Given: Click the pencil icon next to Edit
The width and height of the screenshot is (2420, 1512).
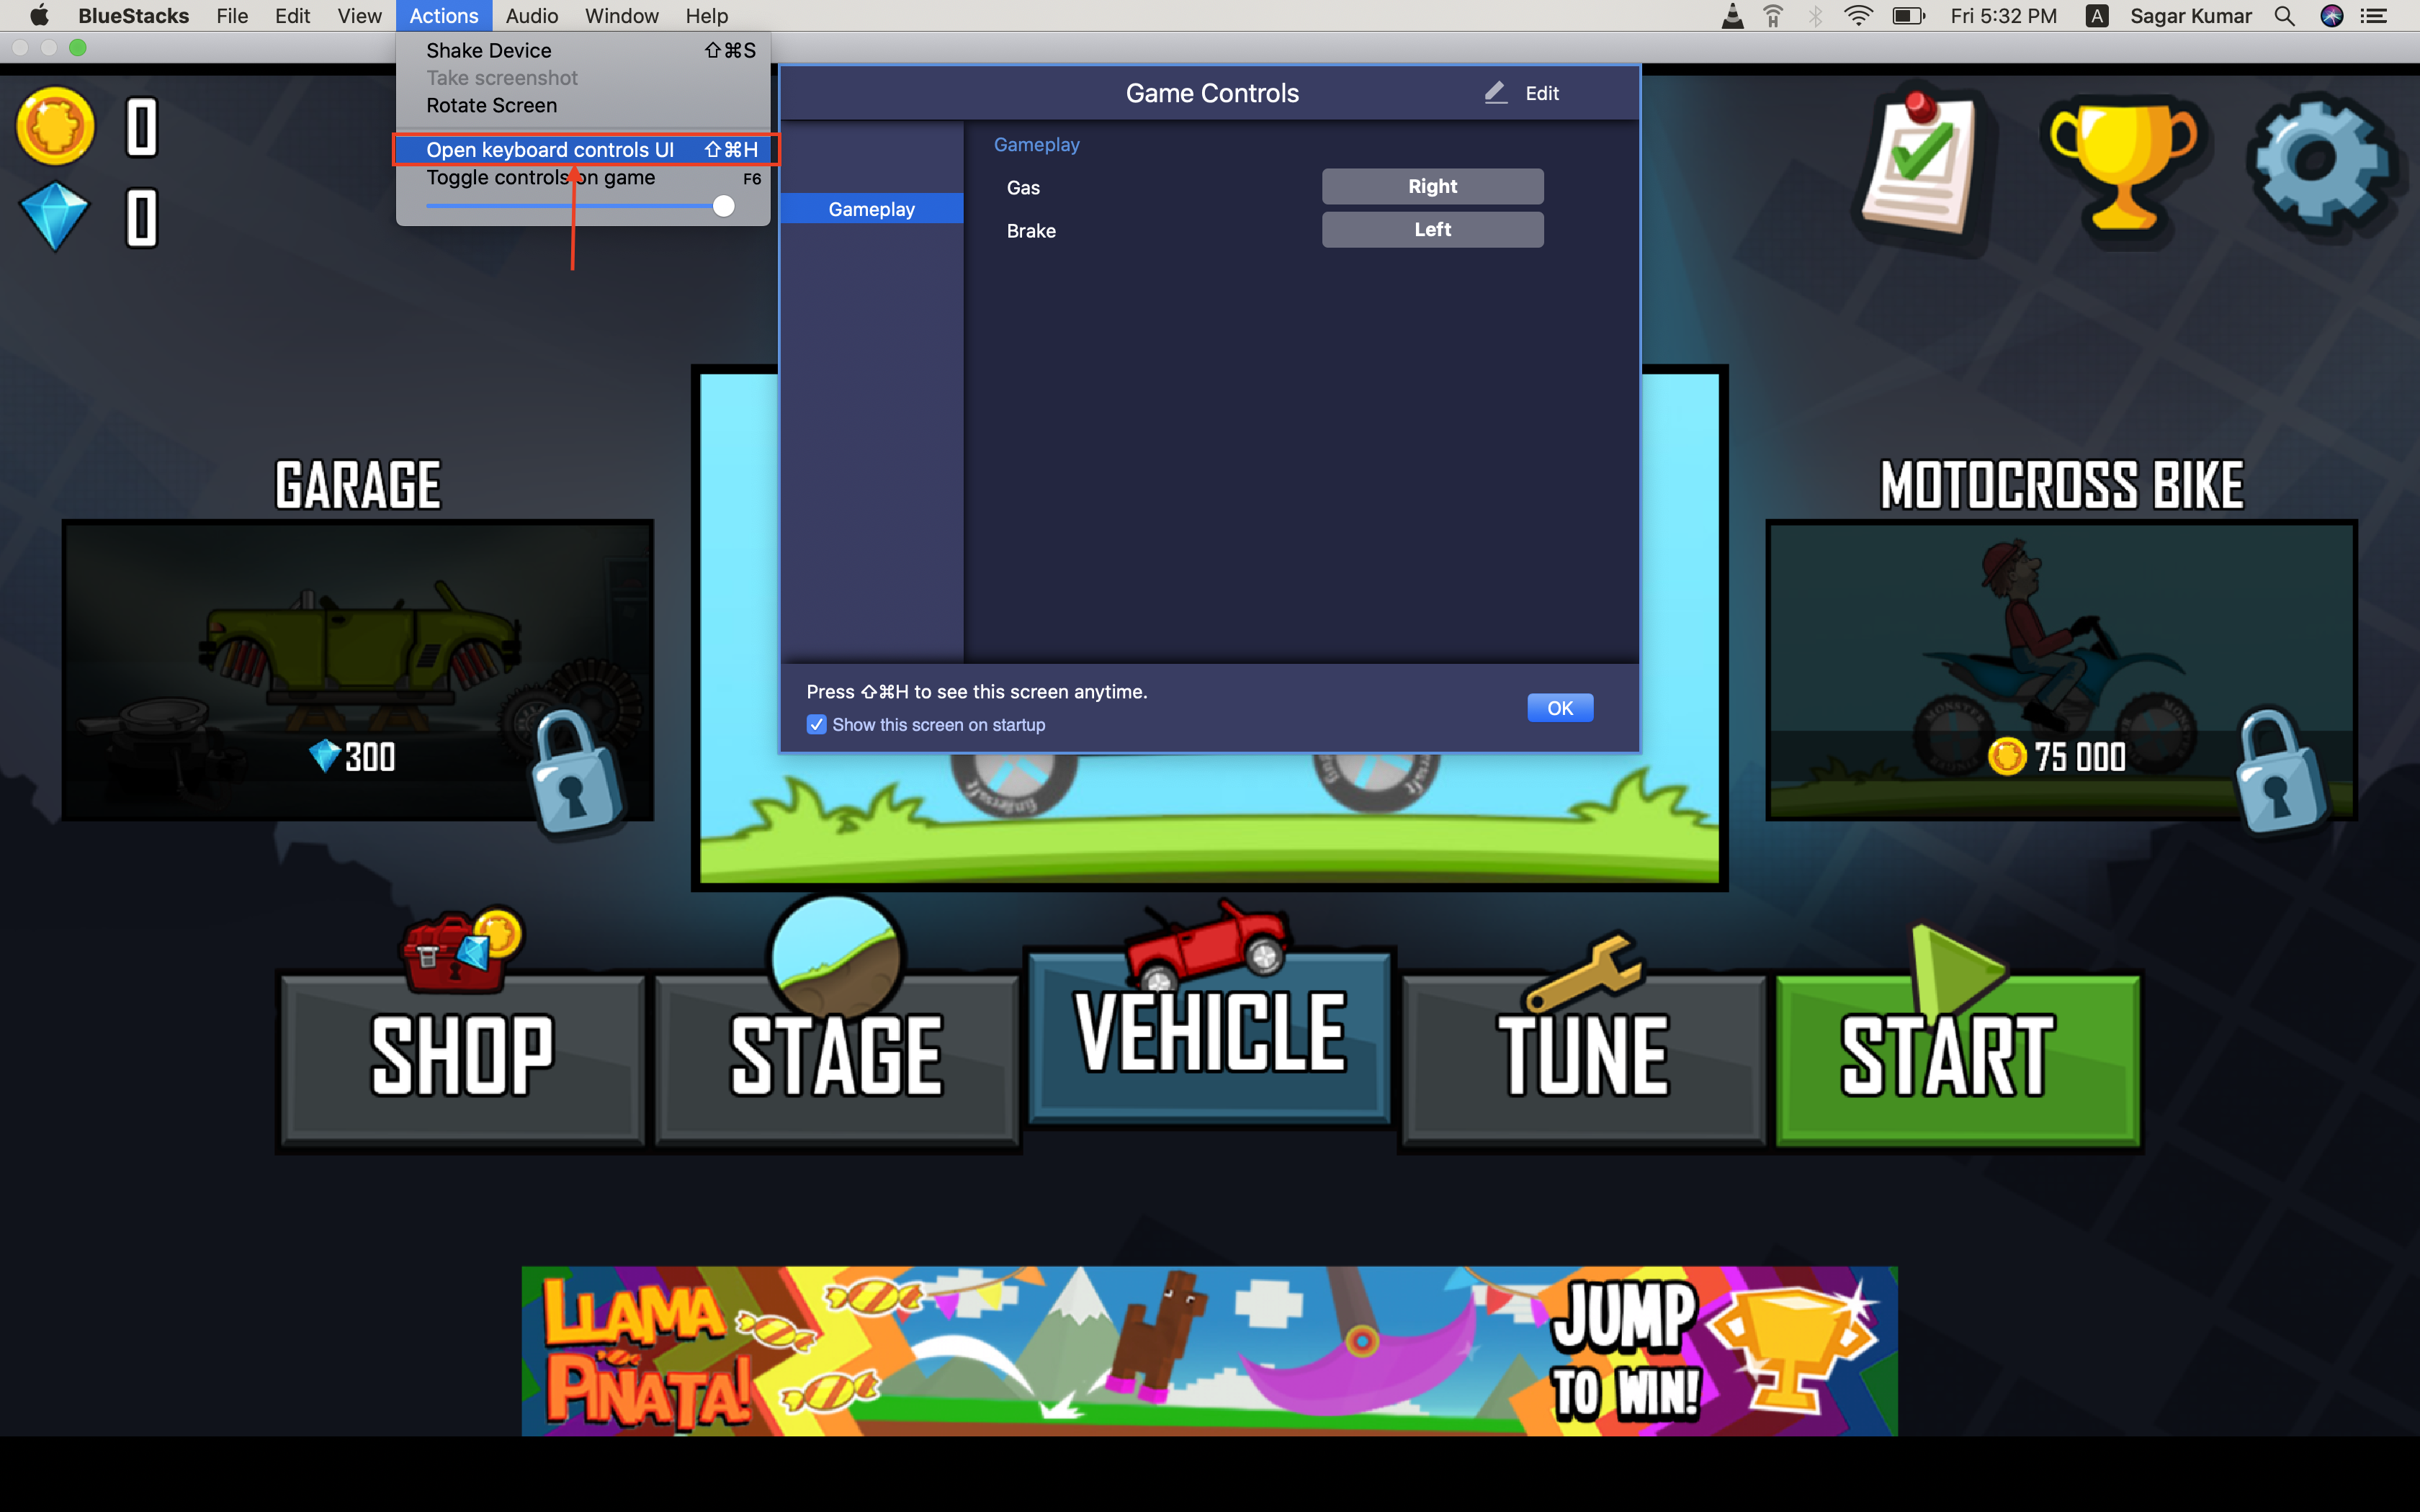Looking at the screenshot, I should 1495,93.
